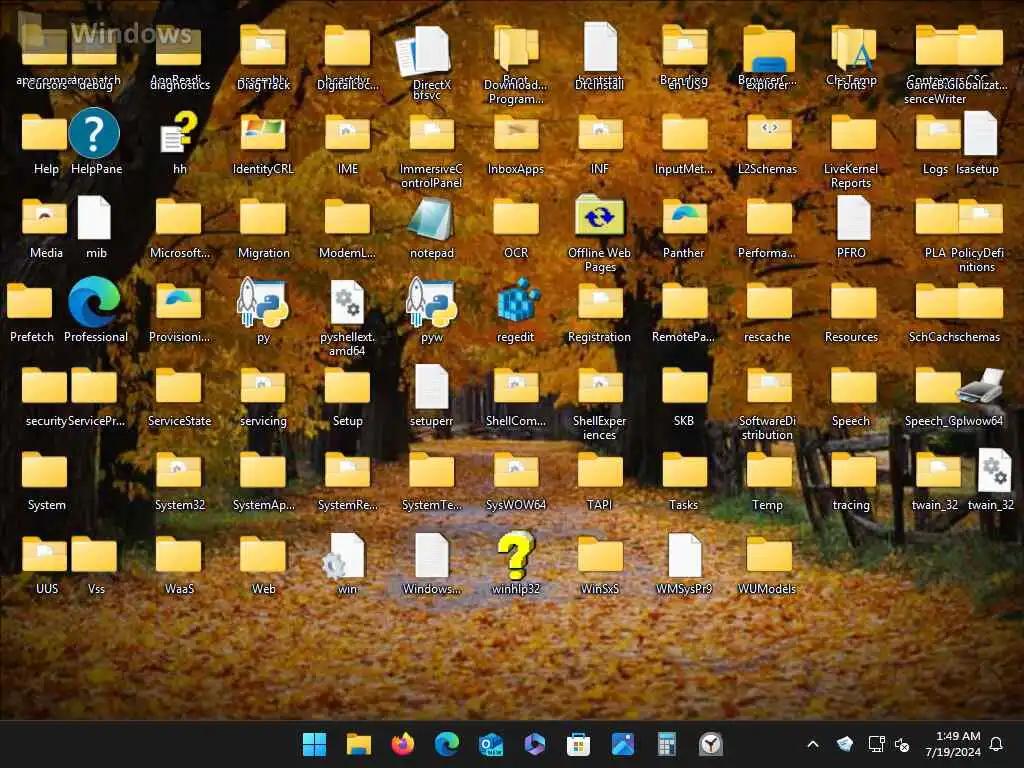Screen dimensions: 1024x768
Task: Open the volume muted tray icon
Action: [x=903, y=744]
